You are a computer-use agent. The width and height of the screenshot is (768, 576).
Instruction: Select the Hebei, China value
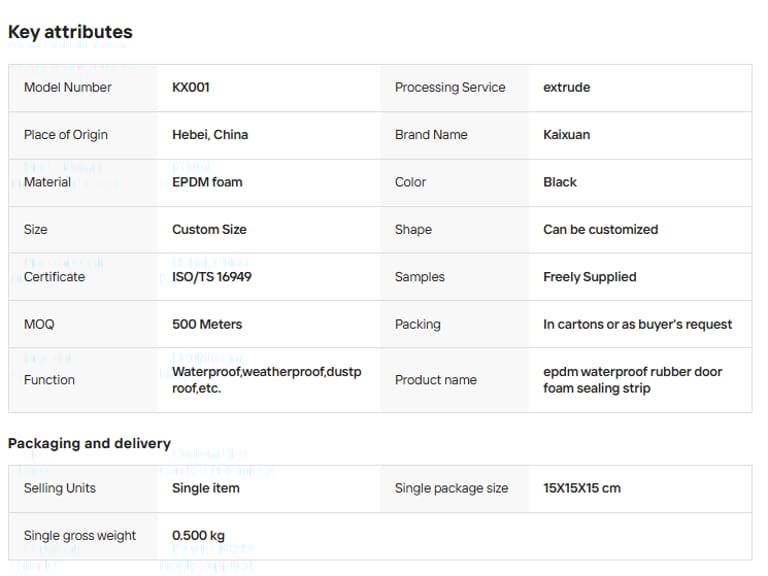tap(210, 135)
